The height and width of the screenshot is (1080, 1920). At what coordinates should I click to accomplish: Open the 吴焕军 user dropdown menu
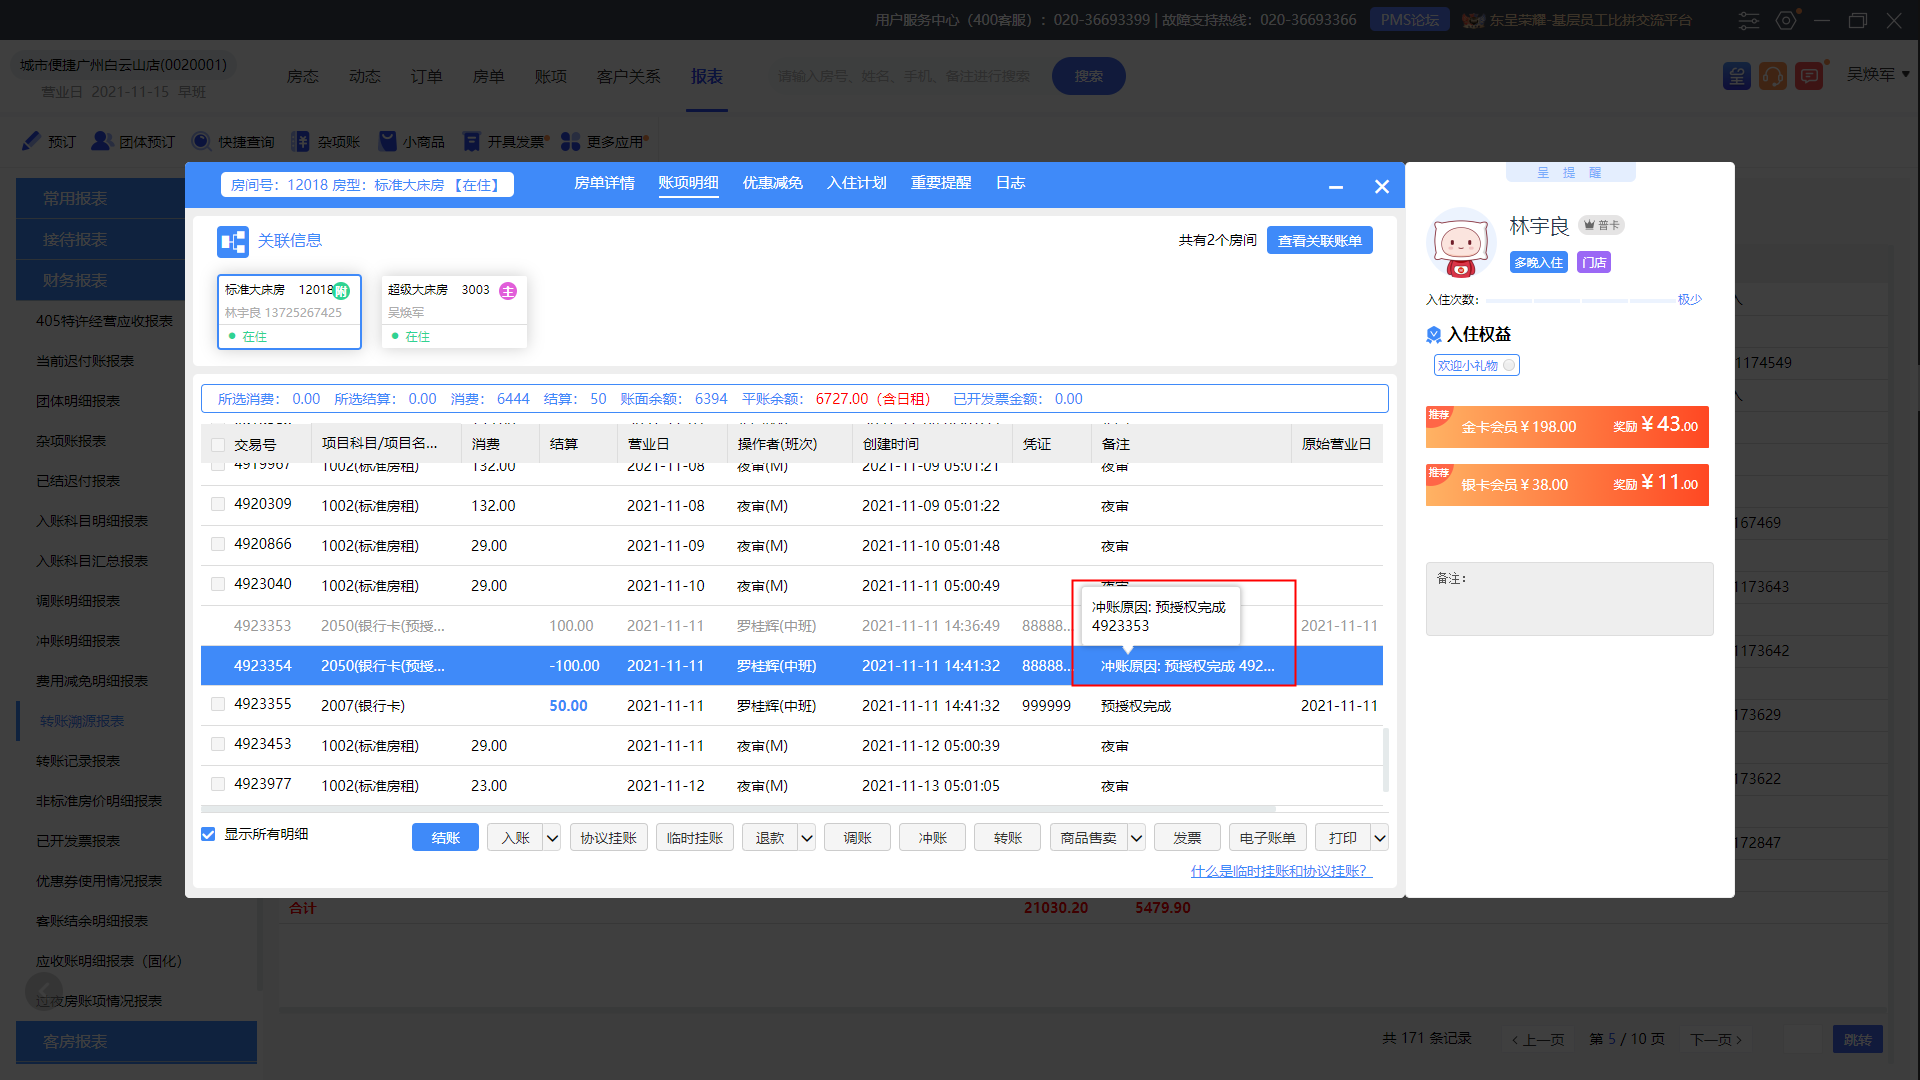[x=1878, y=74]
